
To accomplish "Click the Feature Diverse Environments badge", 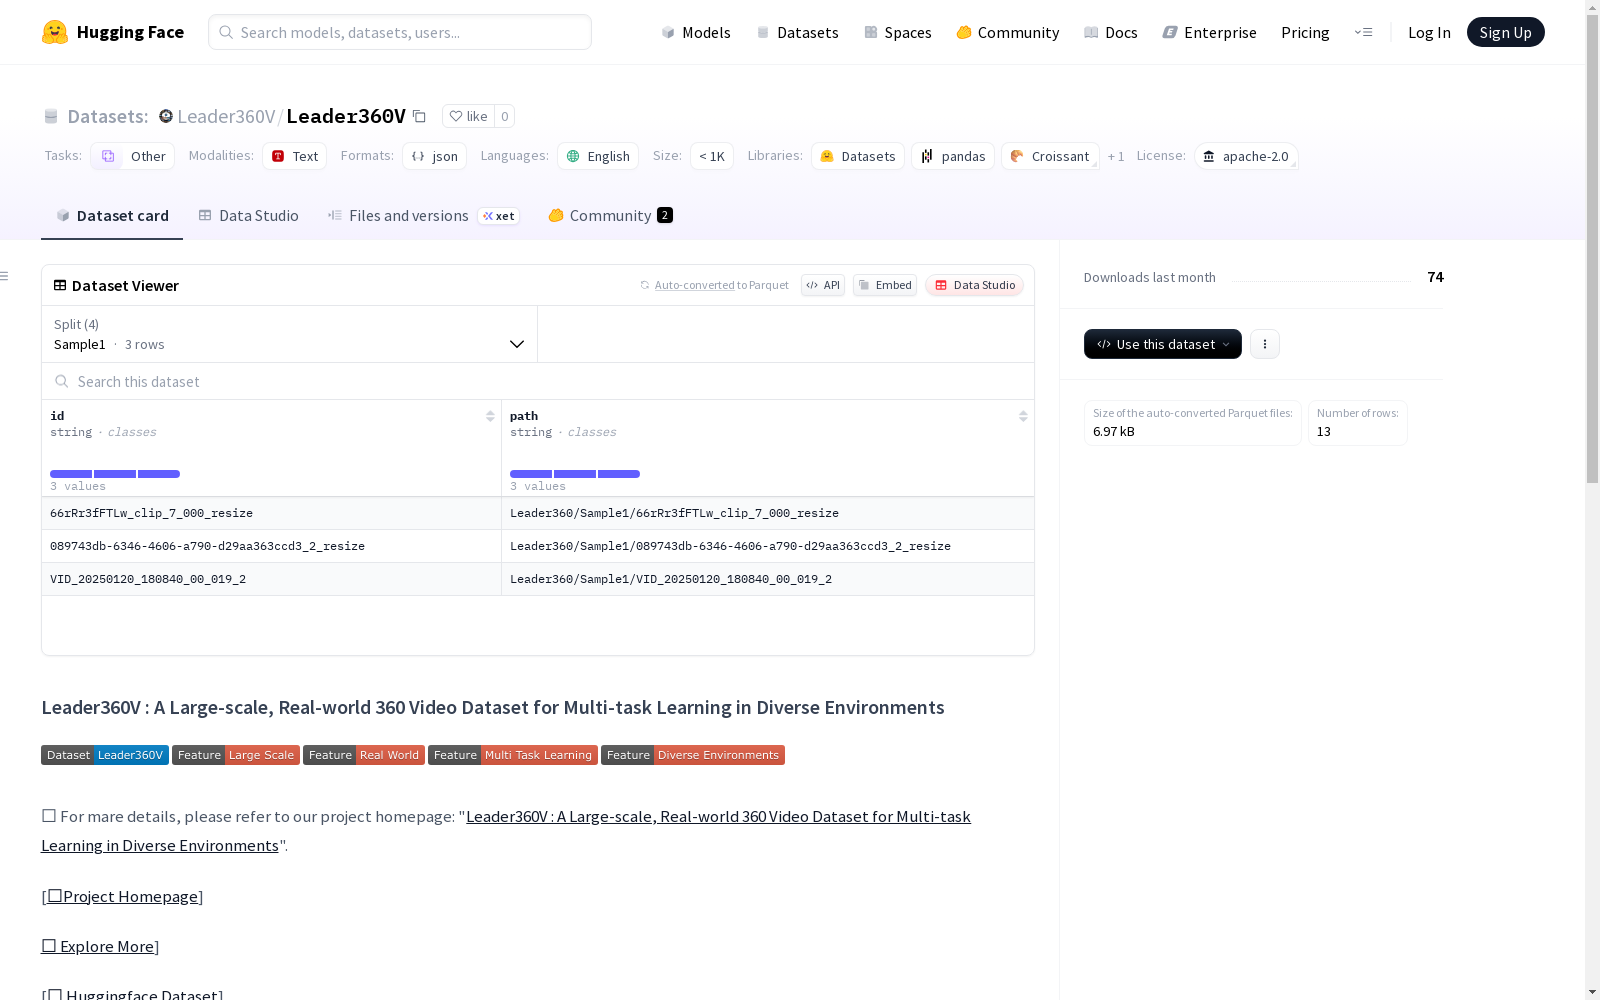I will tap(693, 755).
